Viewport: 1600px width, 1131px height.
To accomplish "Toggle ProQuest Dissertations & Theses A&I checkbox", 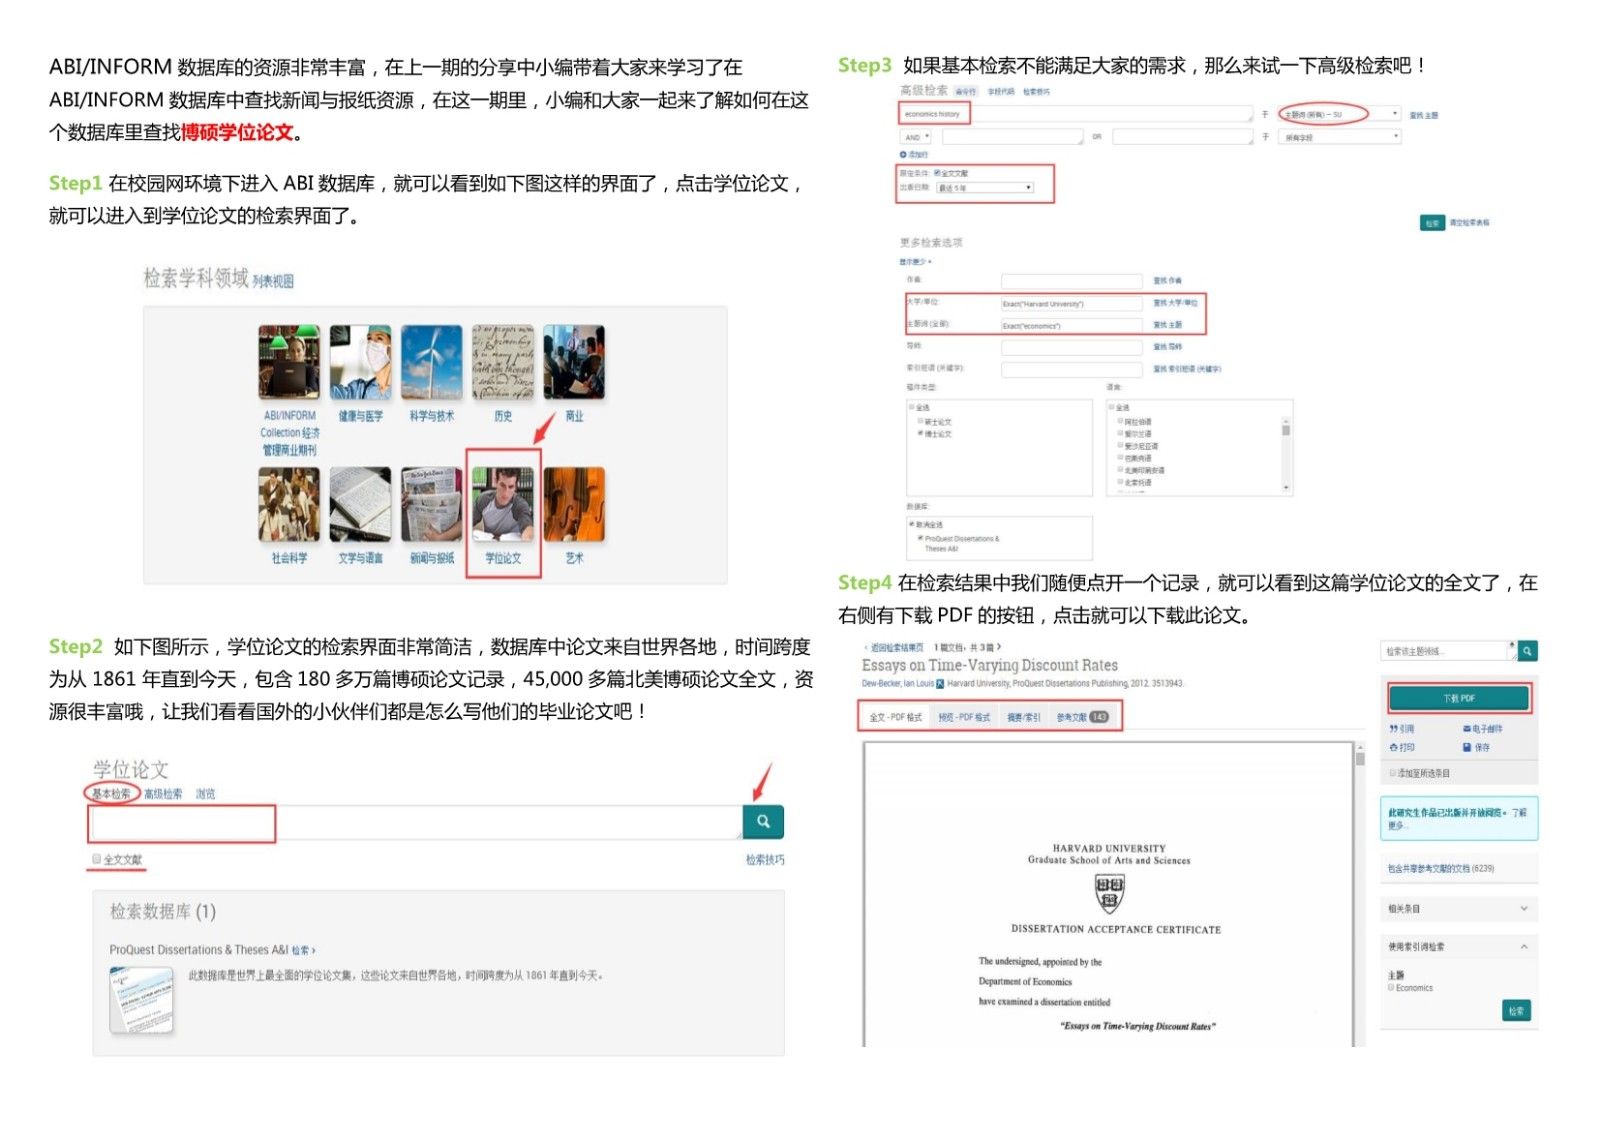I will click(x=920, y=538).
